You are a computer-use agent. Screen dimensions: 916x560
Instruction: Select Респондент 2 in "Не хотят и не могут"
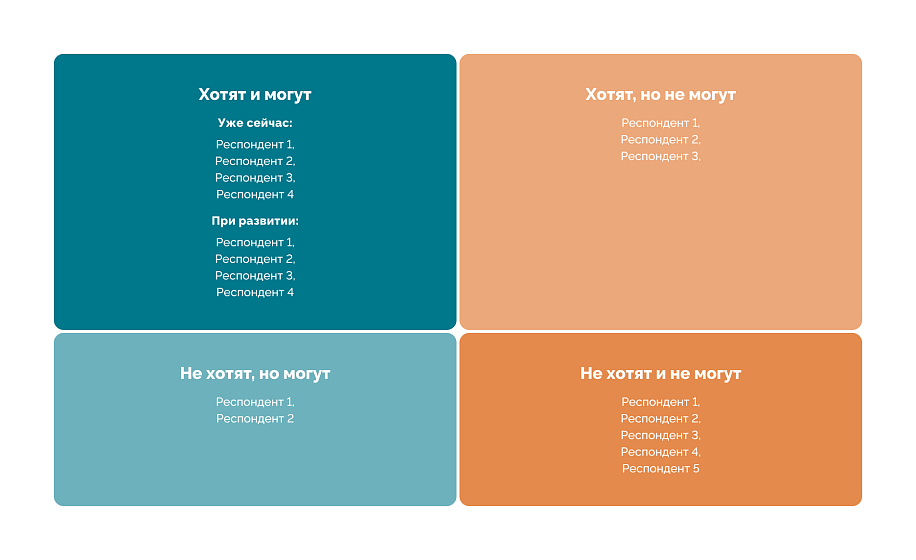click(x=660, y=419)
